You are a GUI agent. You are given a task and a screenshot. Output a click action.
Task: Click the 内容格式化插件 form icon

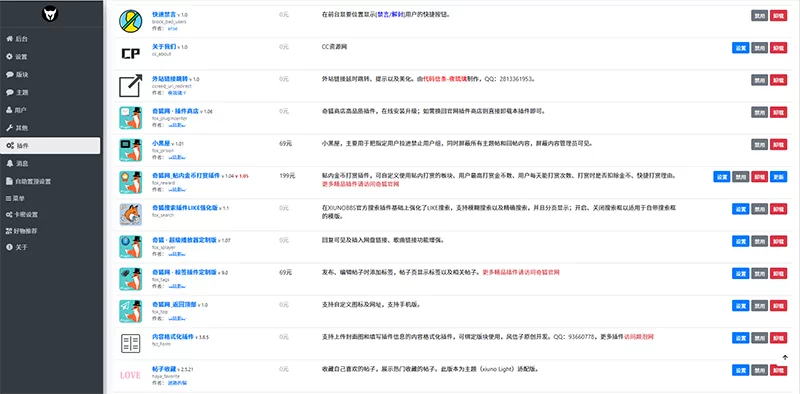131,343
